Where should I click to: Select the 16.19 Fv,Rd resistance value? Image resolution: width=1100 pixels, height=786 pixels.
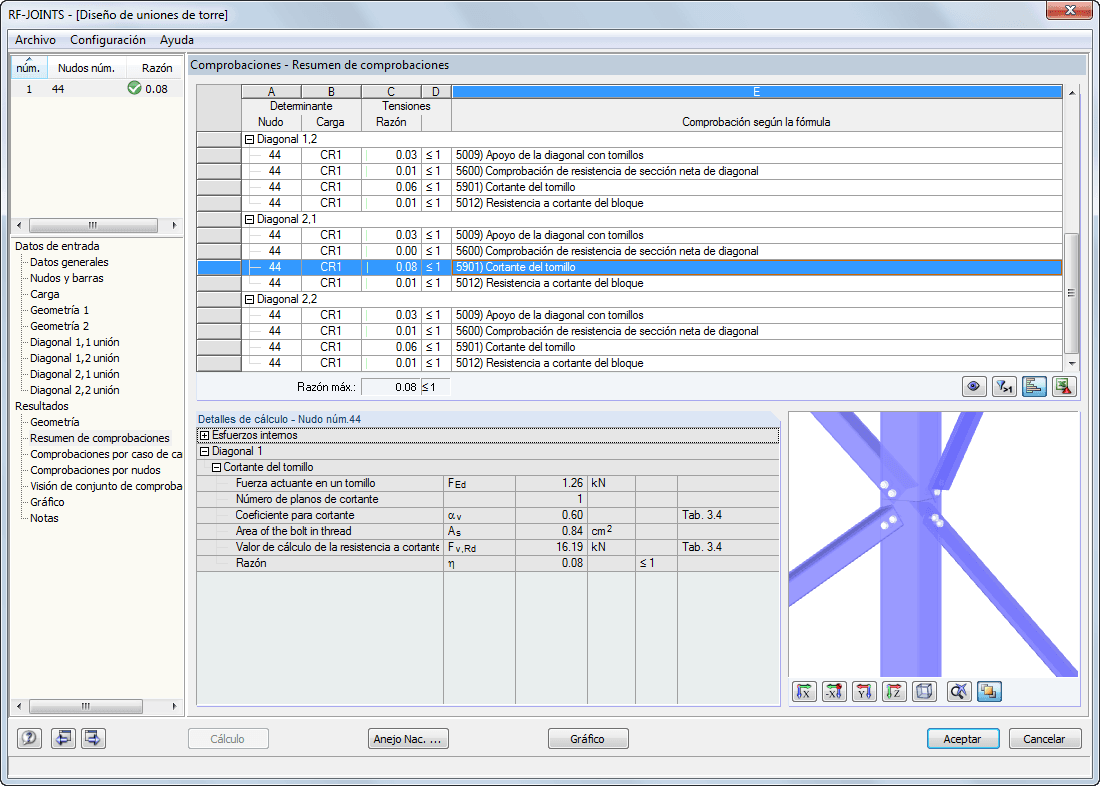551,547
